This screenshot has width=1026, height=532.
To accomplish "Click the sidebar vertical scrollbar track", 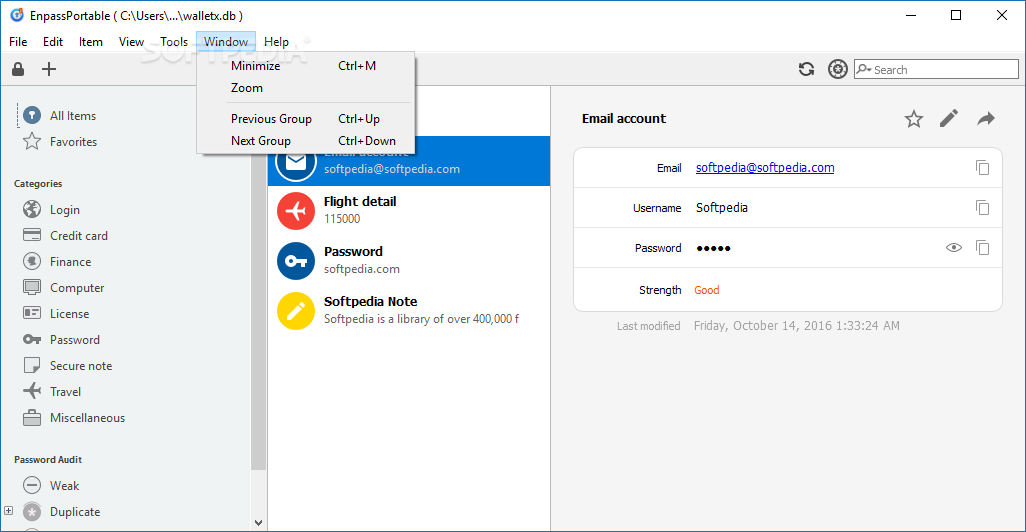I will (x=258, y=492).
